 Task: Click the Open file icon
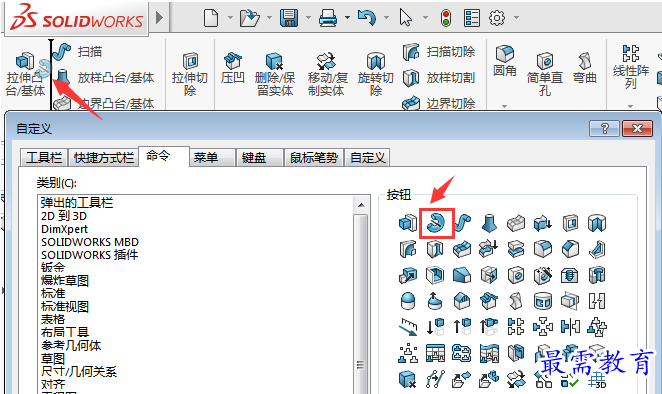pos(250,18)
